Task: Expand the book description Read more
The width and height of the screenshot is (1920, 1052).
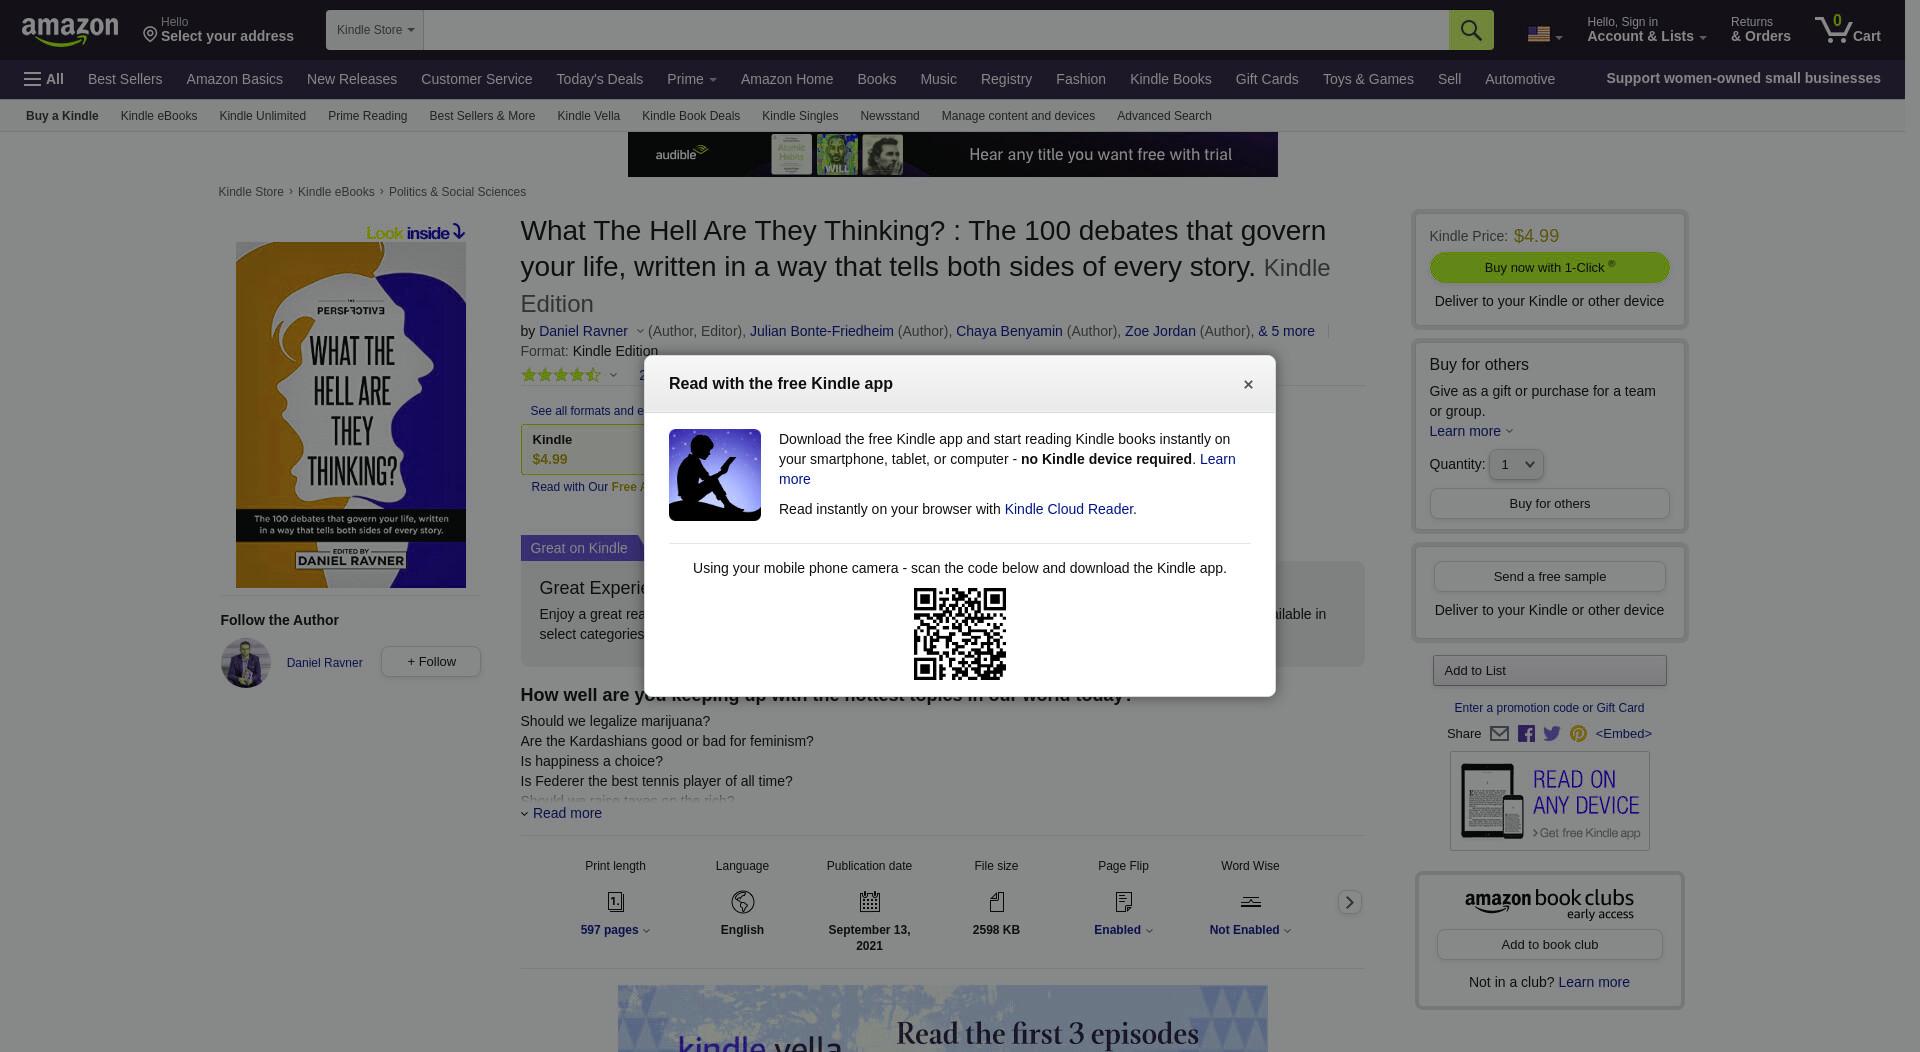Action: [561, 813]
